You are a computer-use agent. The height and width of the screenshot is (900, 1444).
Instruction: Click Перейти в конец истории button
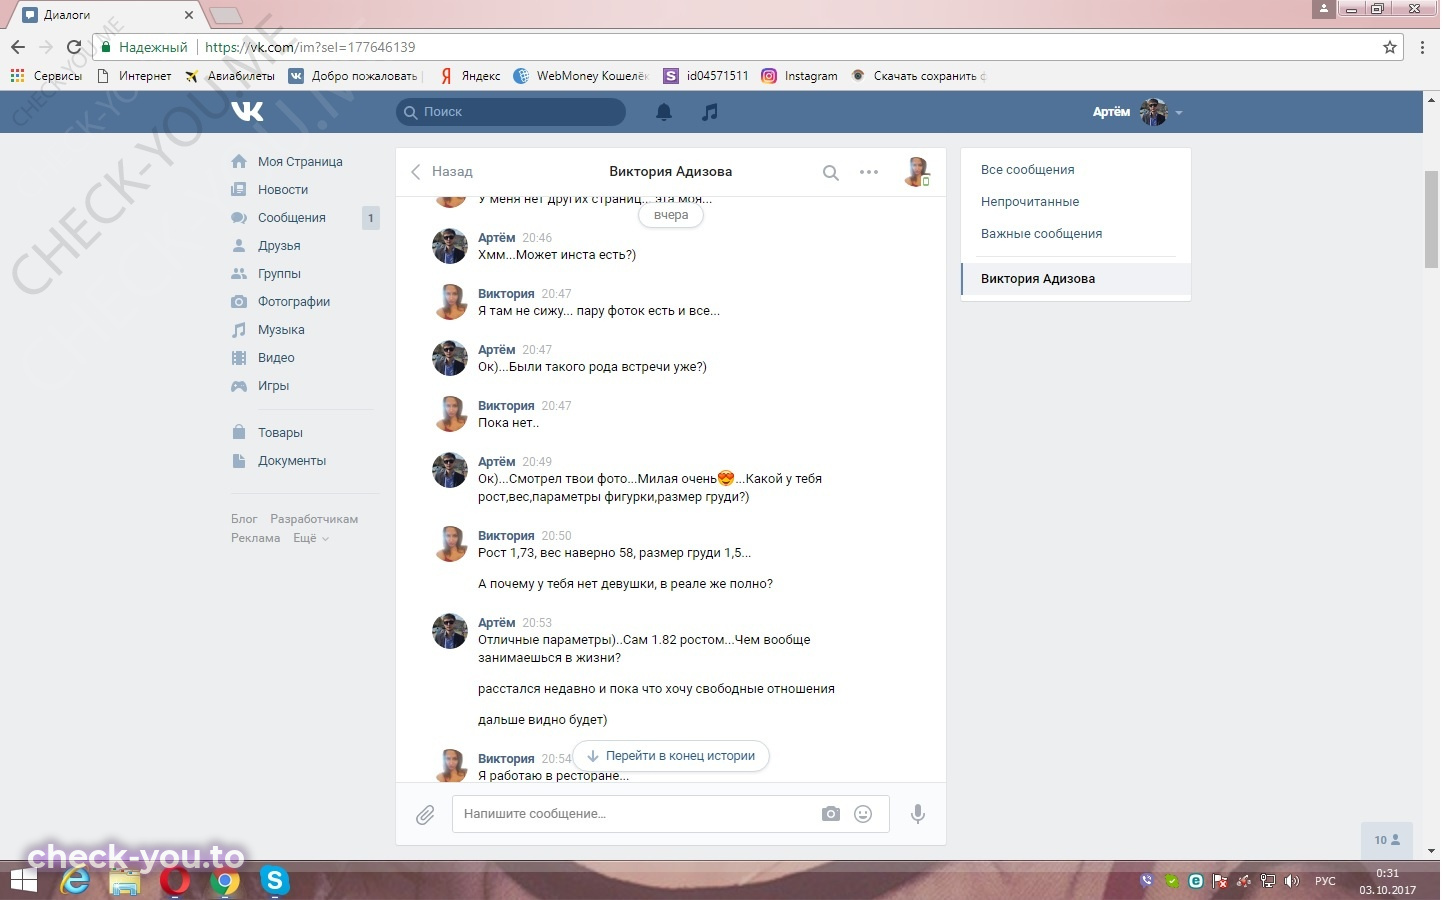click(671, 756)
